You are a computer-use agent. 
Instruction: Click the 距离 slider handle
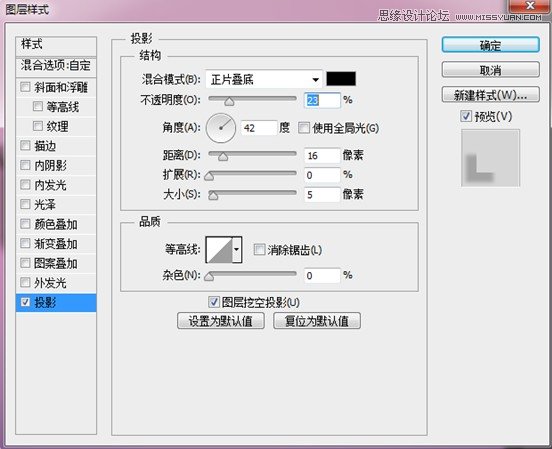click(x=222, y=157)
